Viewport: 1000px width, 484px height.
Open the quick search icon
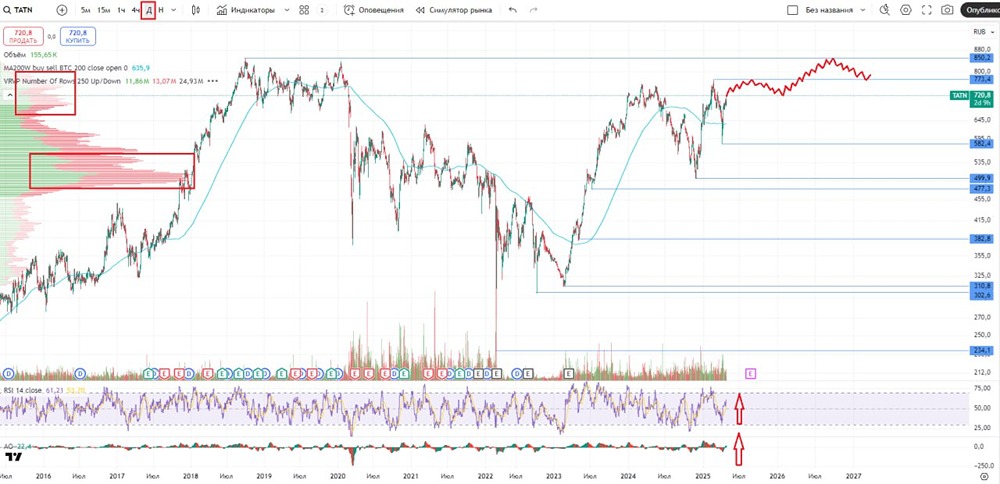885,10
